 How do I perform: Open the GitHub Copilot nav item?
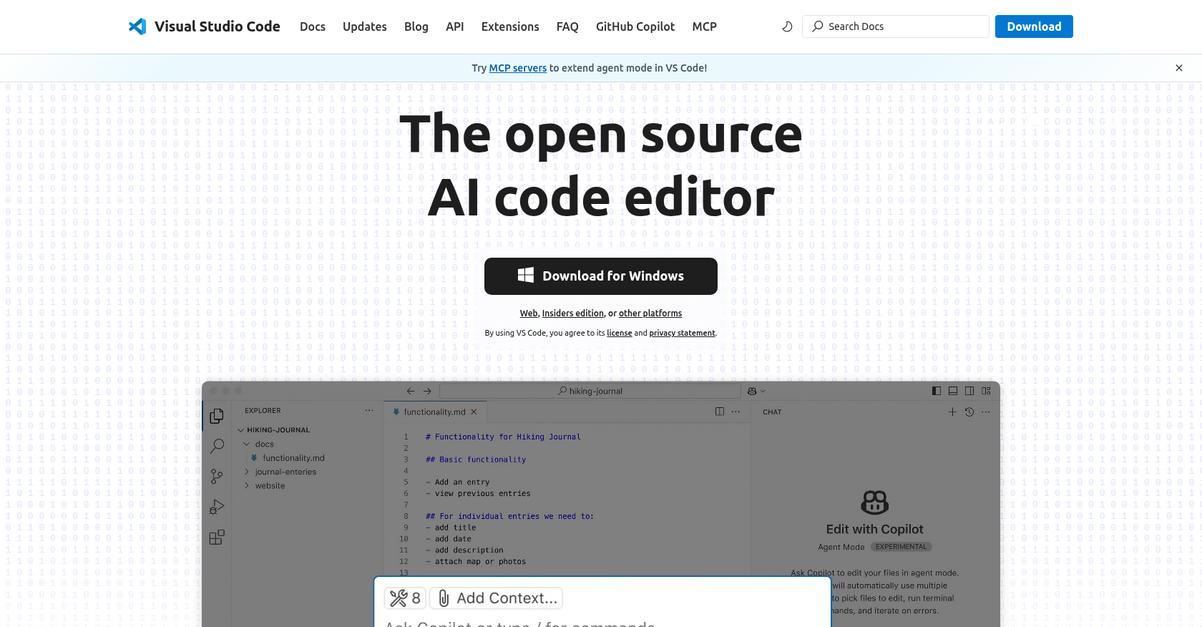point(635,27)
